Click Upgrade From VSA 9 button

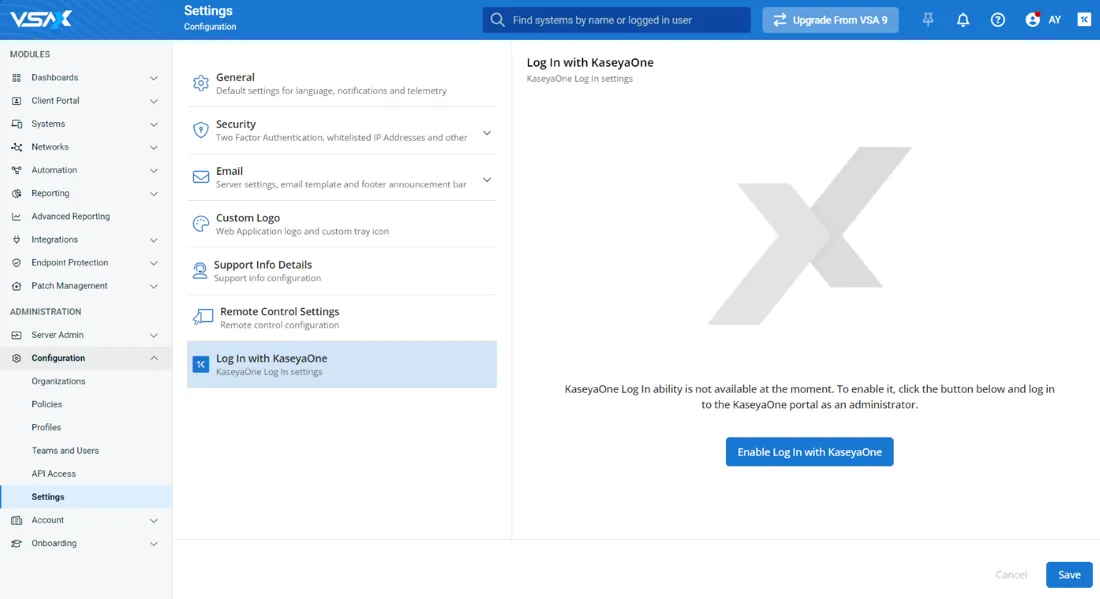830,20
